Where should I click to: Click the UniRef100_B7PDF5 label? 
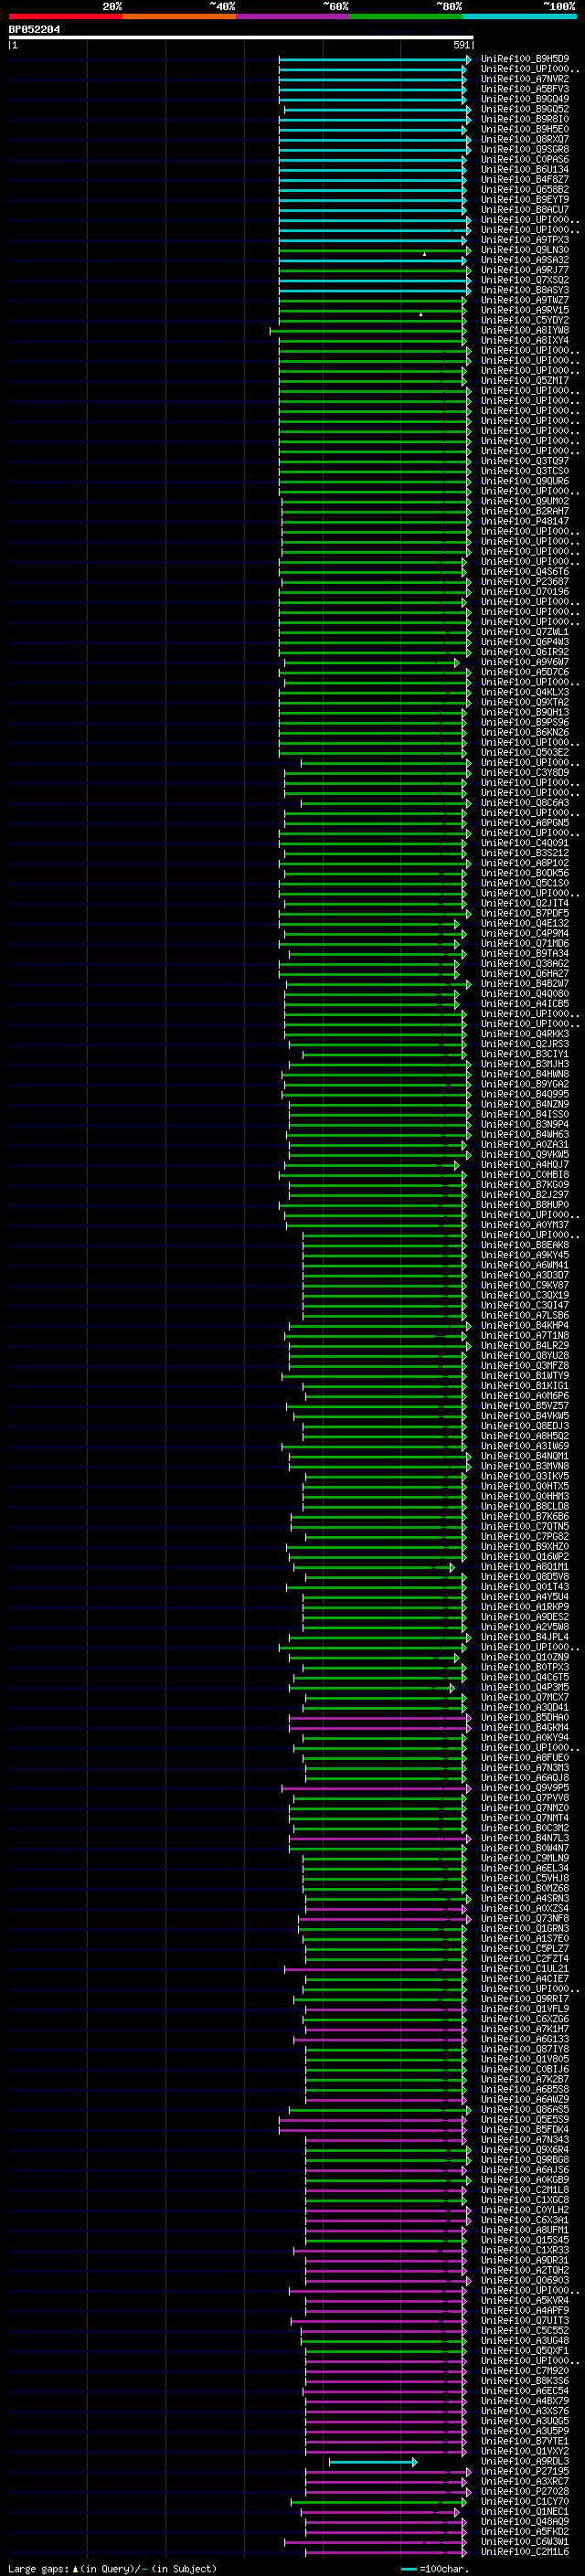pyautogui.click(x=525, y=913)
